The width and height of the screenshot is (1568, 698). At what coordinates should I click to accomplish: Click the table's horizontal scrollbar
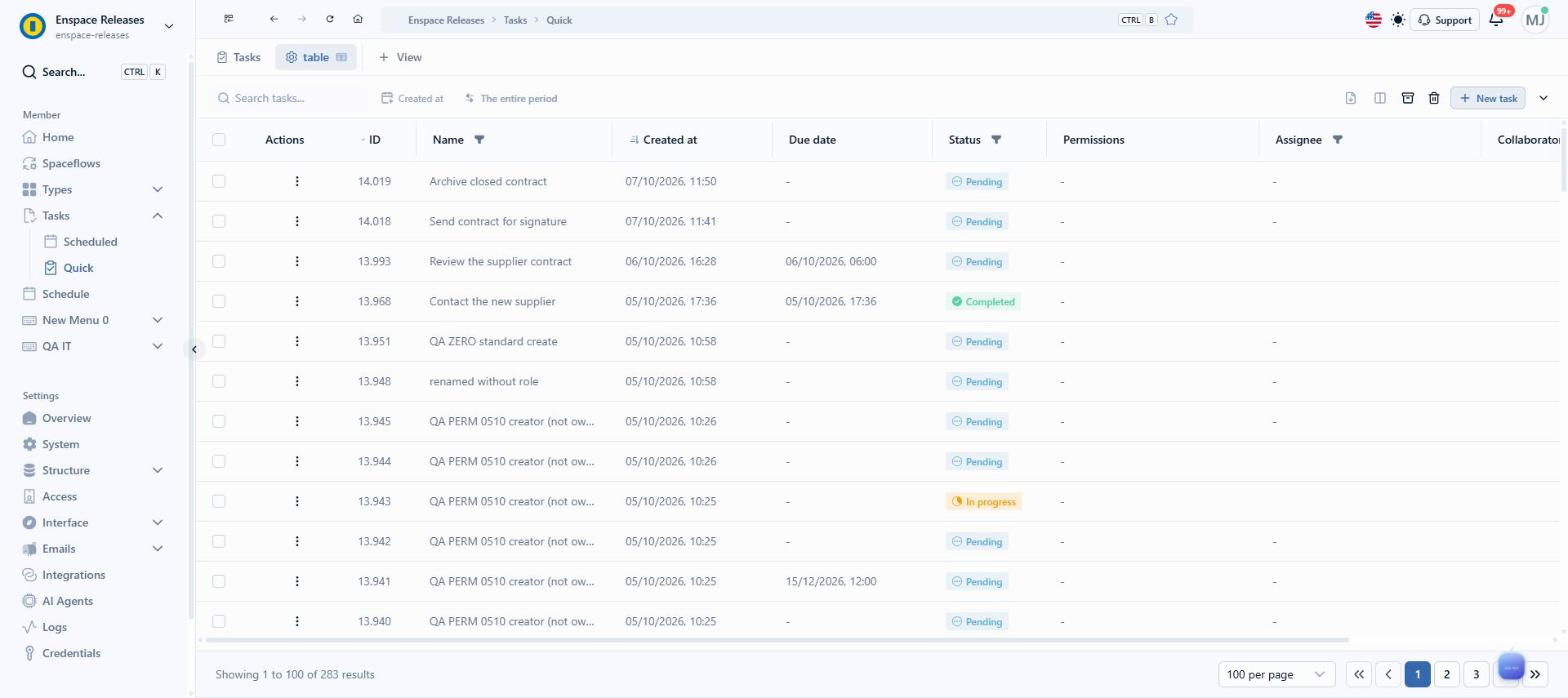[x=775, y=639]
